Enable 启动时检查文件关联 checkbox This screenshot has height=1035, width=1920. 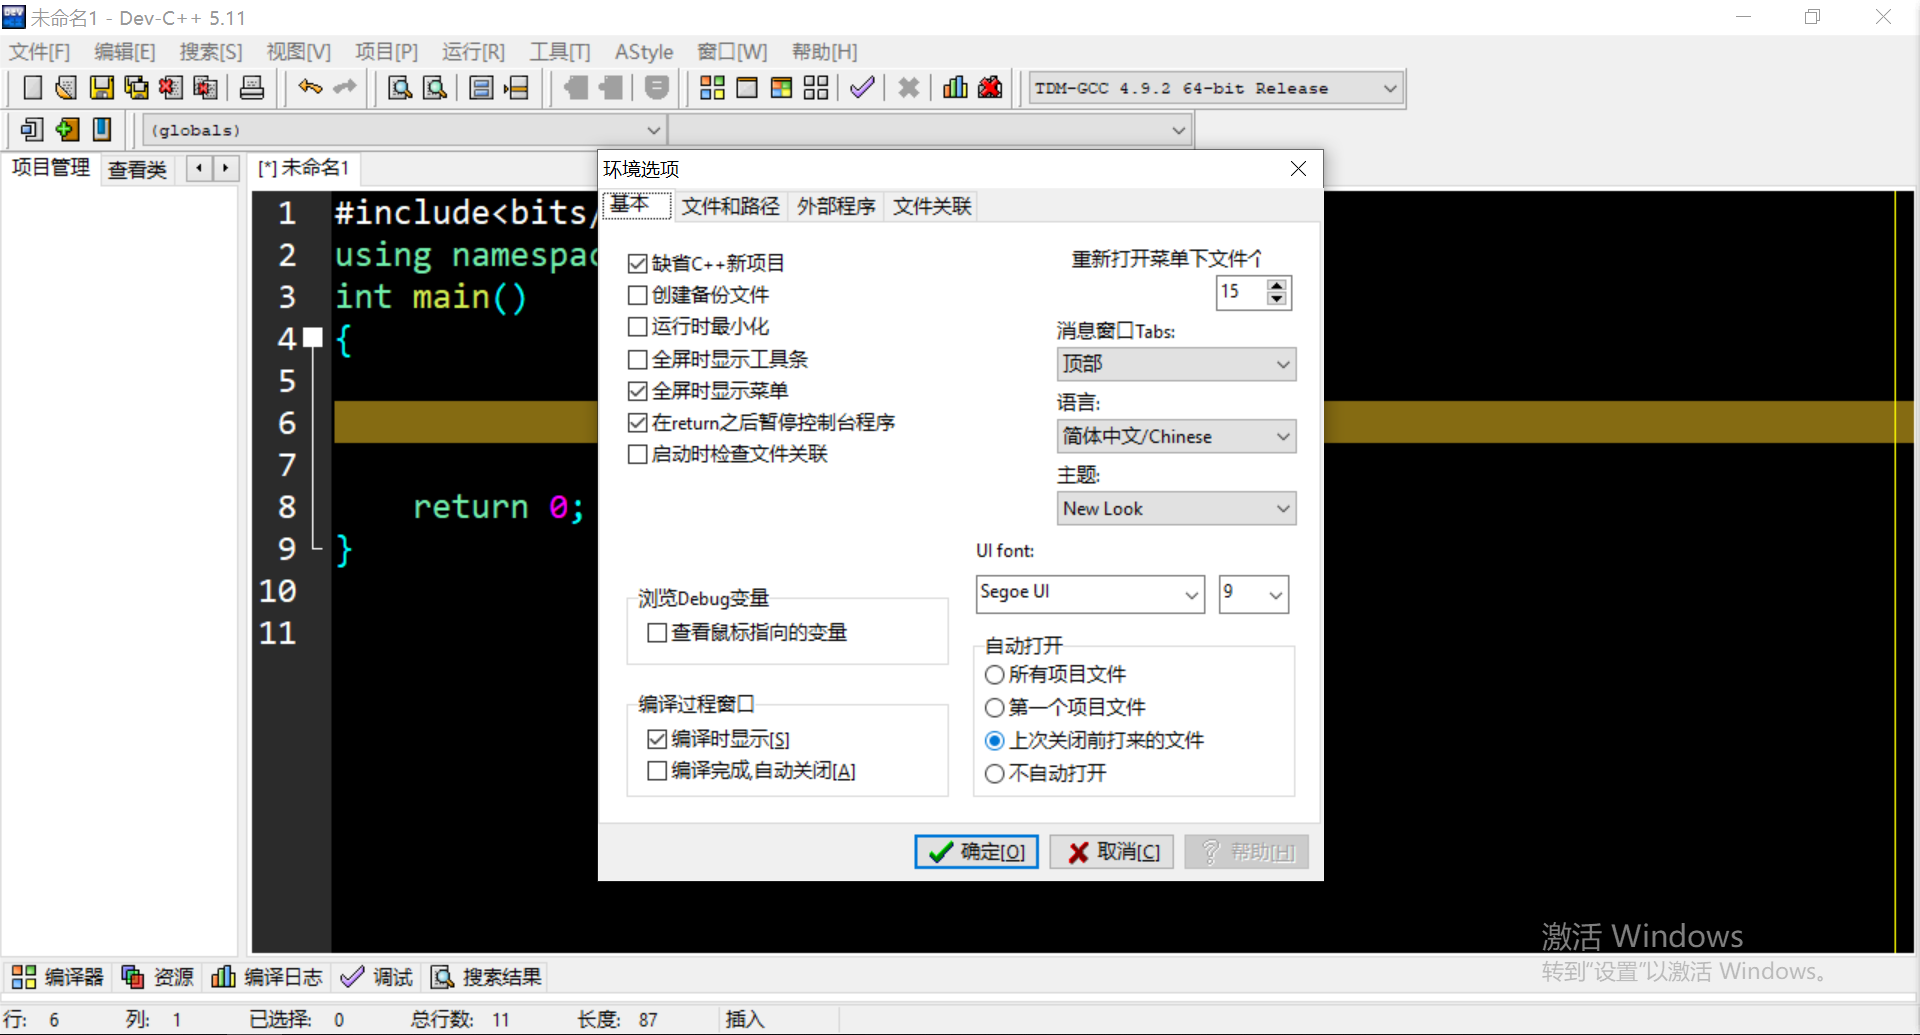(637, 455)
